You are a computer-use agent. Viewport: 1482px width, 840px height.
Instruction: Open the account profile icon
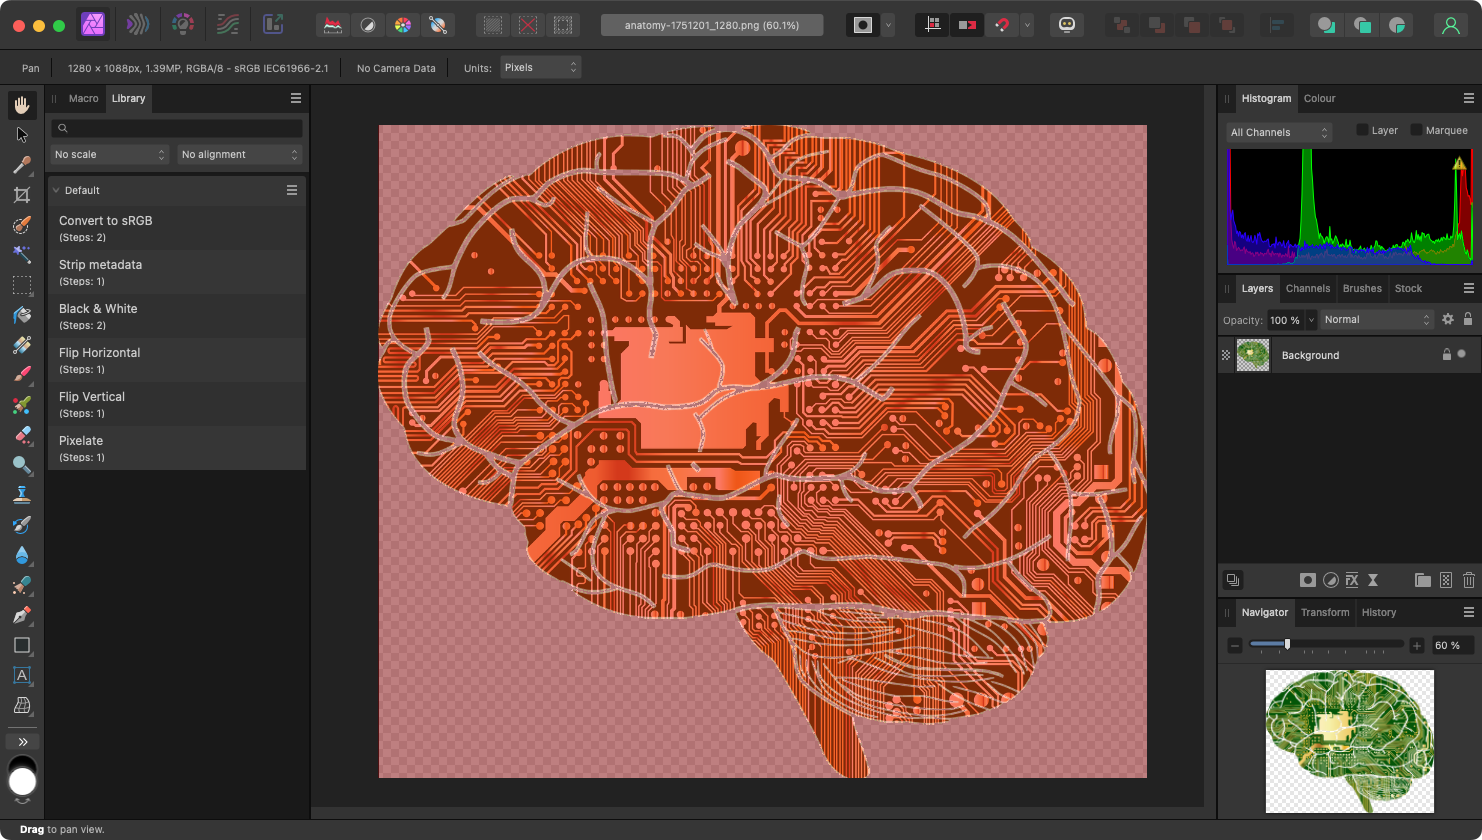click(x=1451, y=25)
